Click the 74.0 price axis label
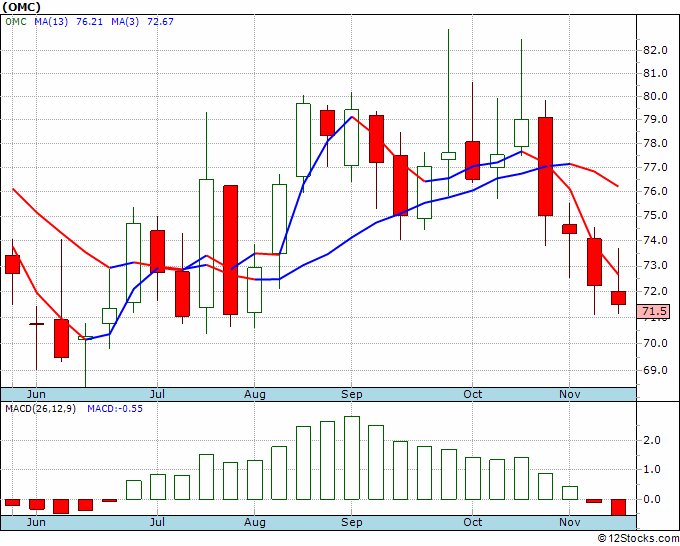The image size is (680, 546). (x=655, y=240)
